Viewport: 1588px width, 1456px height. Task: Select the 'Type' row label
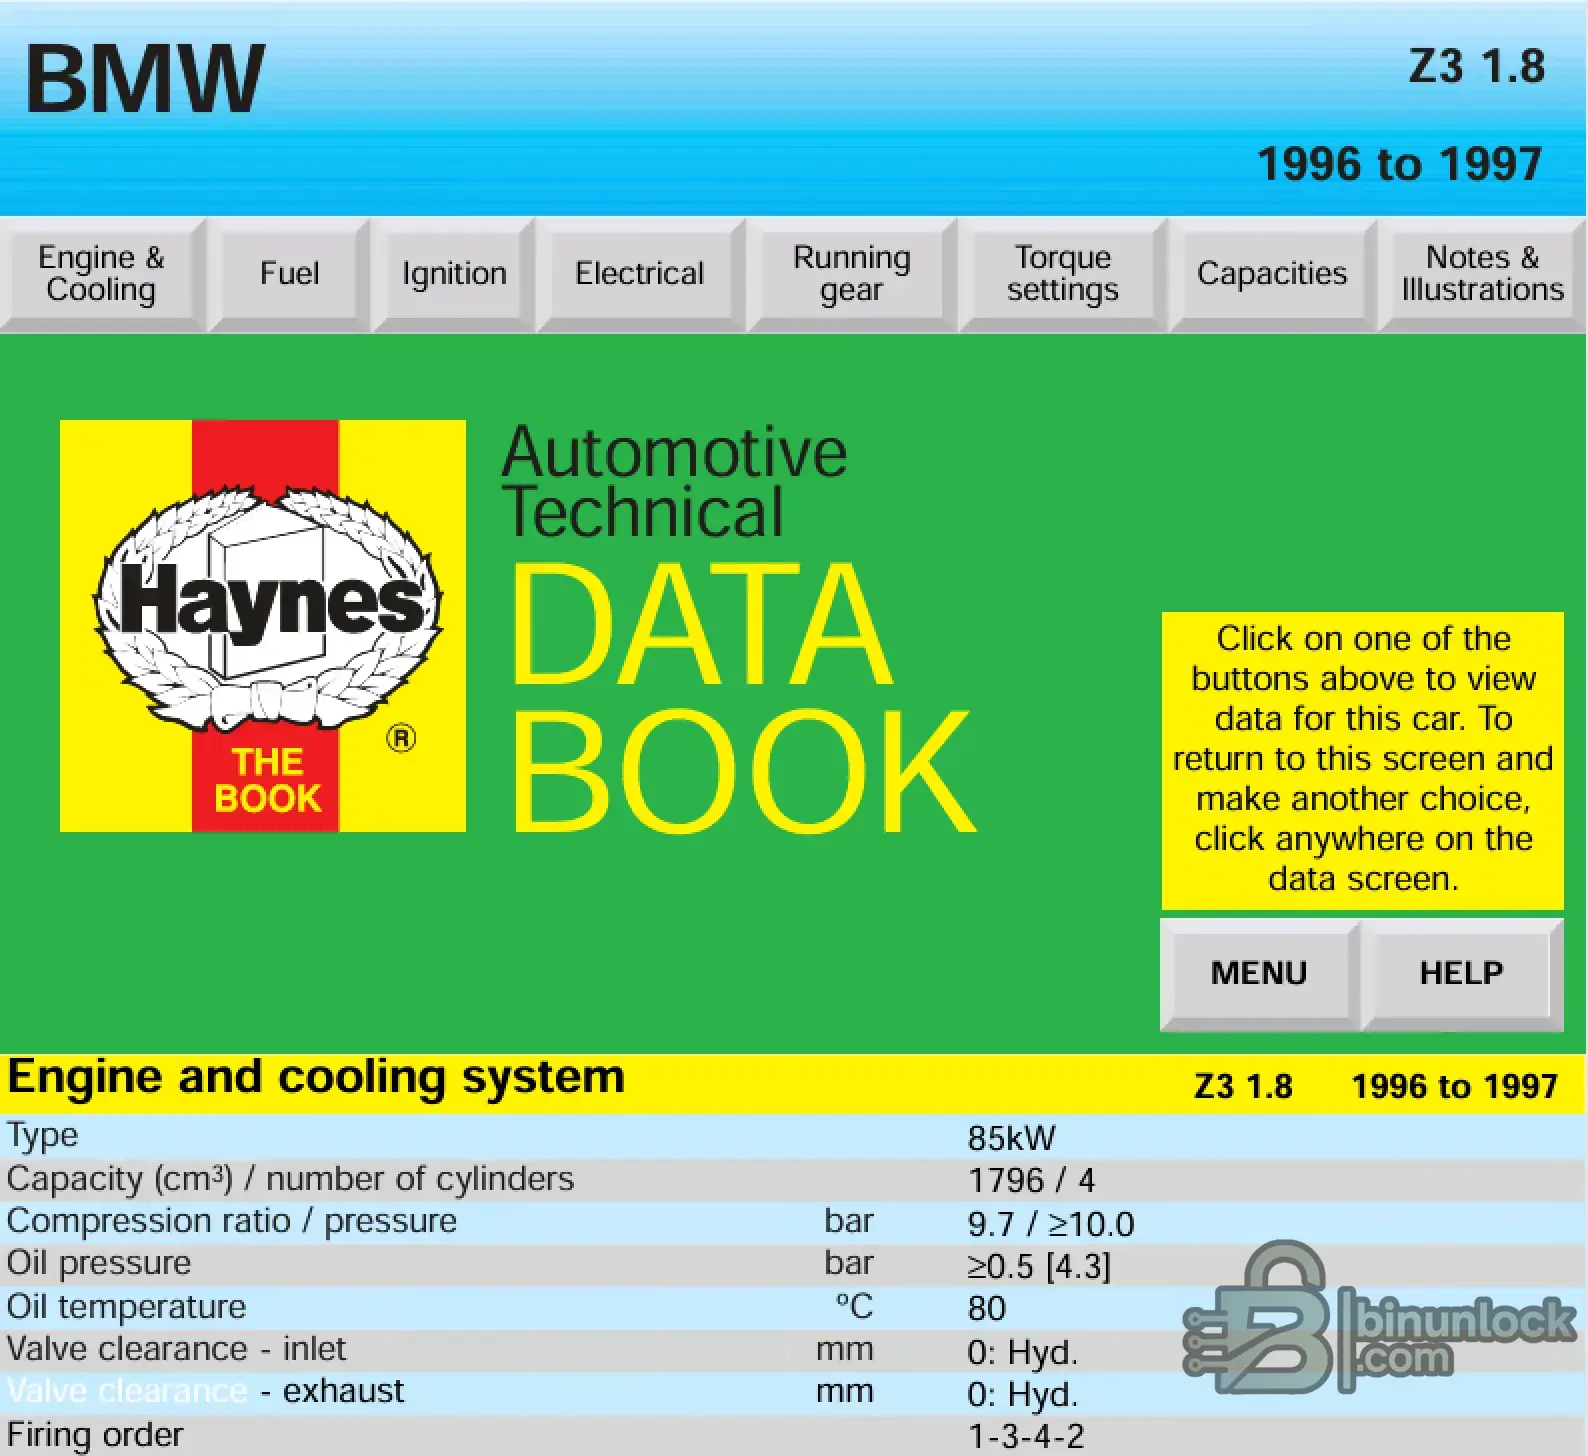pyautogui.click(x=42, y=1136)
